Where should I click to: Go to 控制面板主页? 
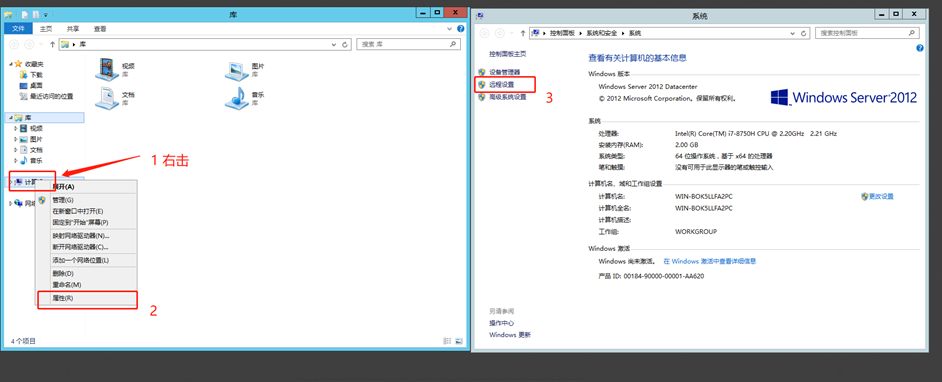(508, 53)
